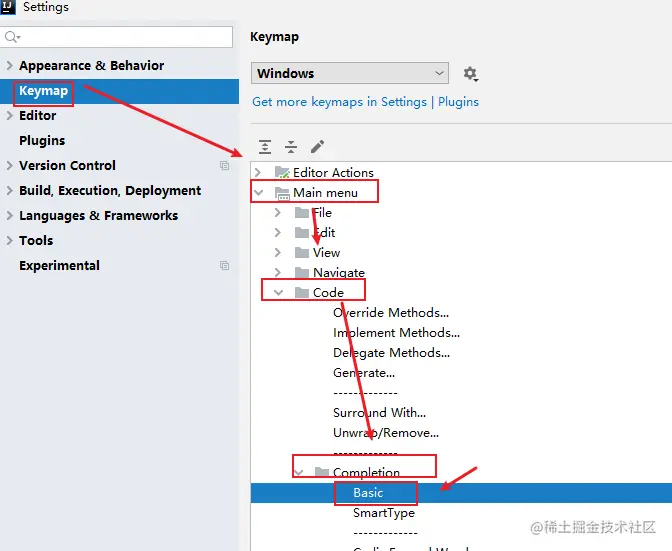The image size is (672, 551).
Task: Select Plugins in the settings sidebar
Action: [x=42, y=141]
